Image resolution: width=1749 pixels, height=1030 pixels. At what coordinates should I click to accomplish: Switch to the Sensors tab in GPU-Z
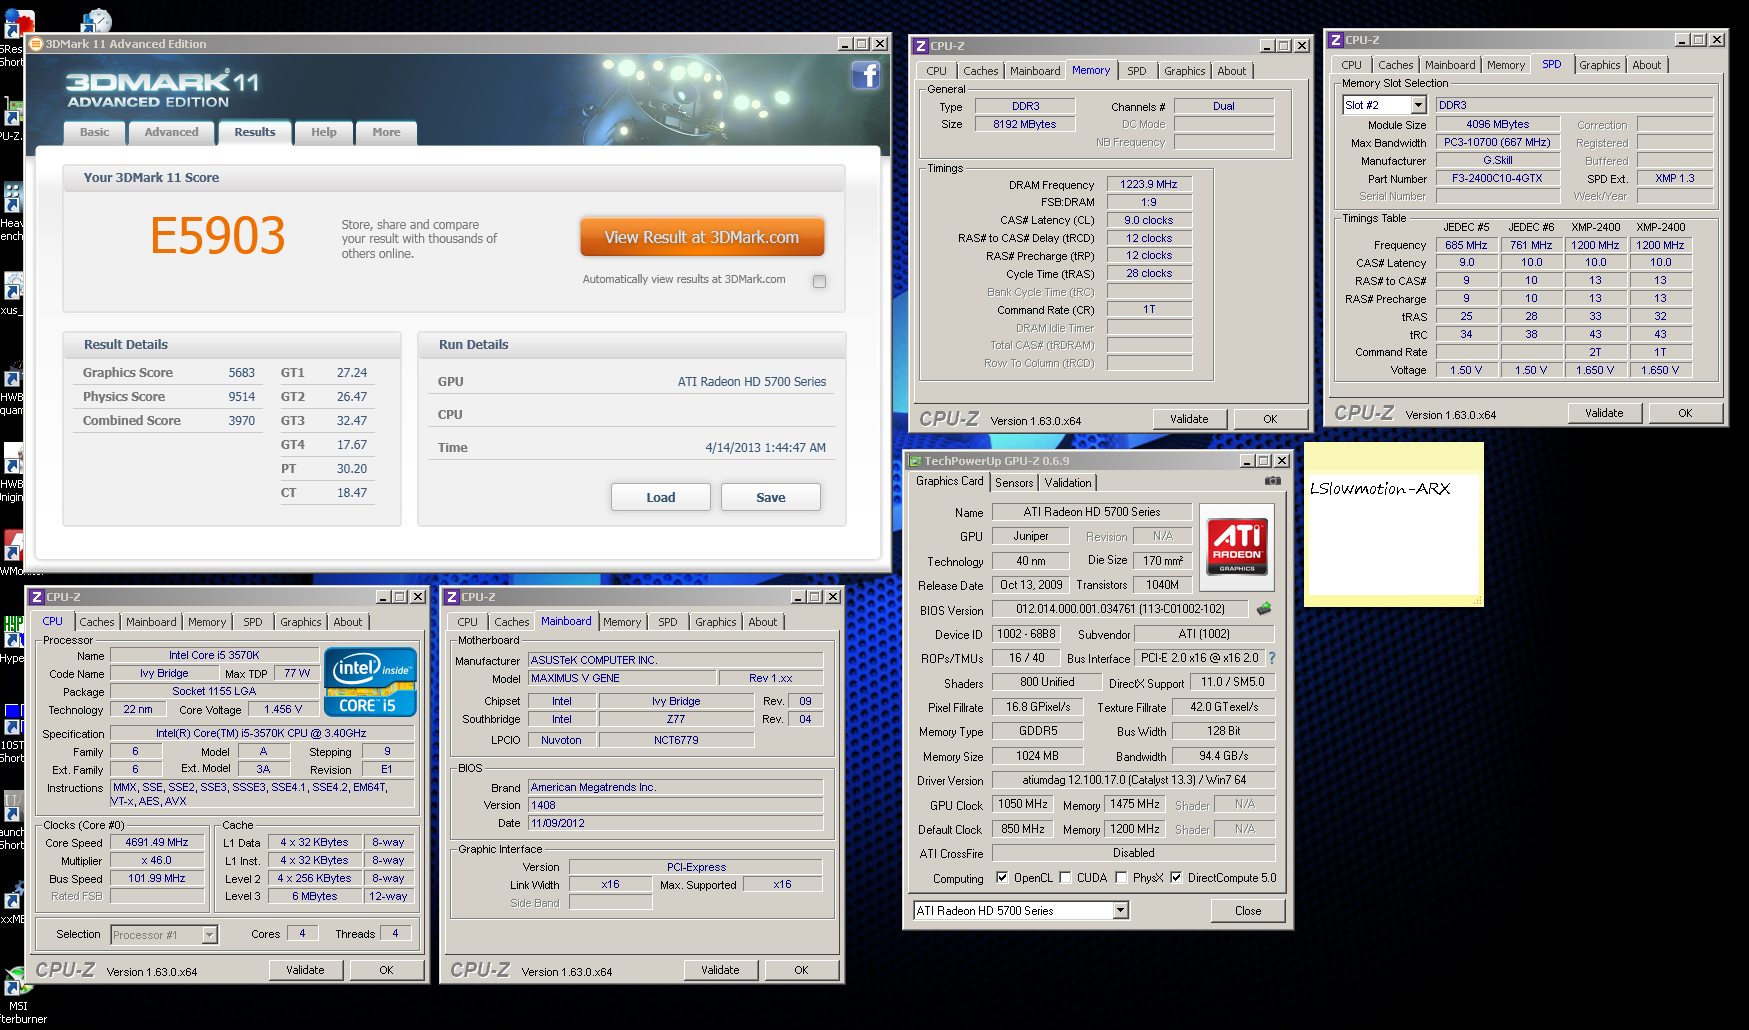[x=1014, y=483]
